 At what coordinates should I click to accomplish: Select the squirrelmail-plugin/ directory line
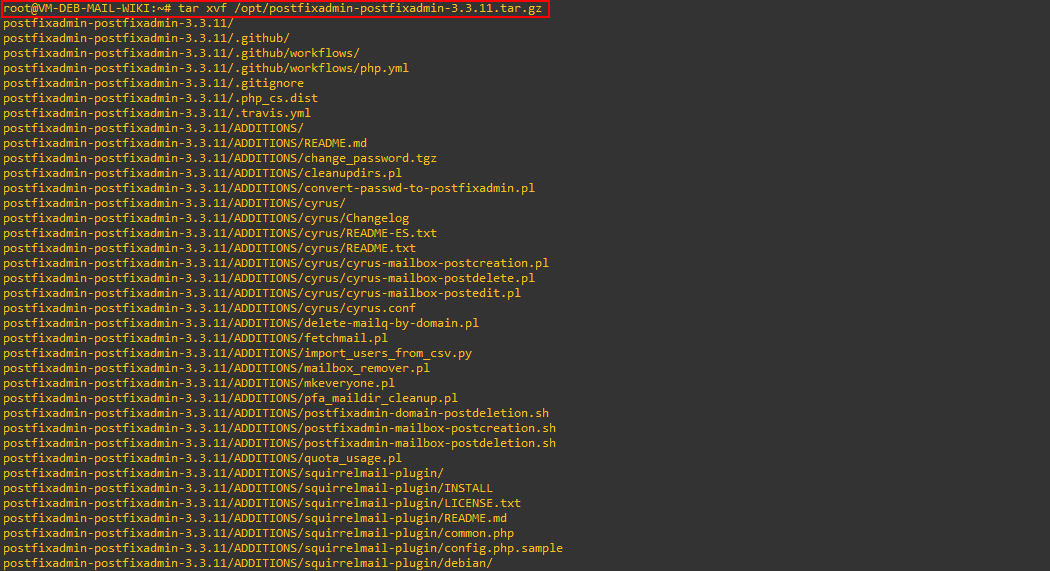coord(223,473)
